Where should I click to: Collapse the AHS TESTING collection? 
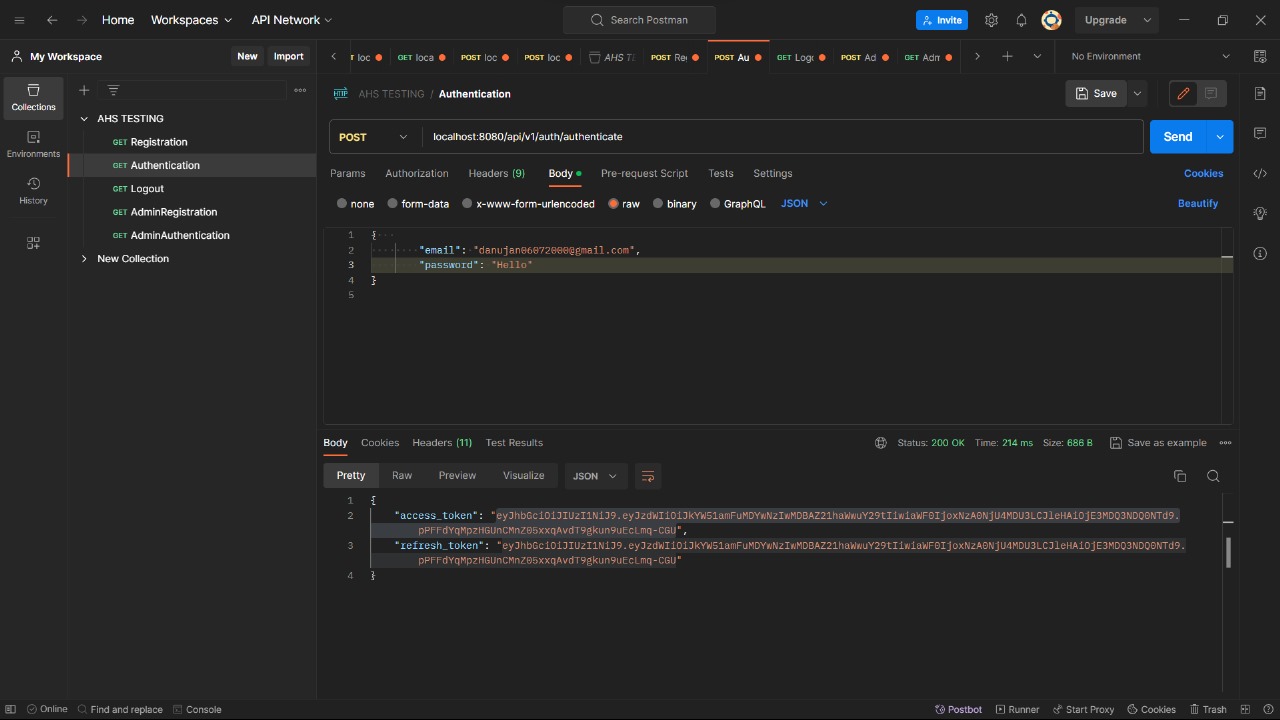84,119
